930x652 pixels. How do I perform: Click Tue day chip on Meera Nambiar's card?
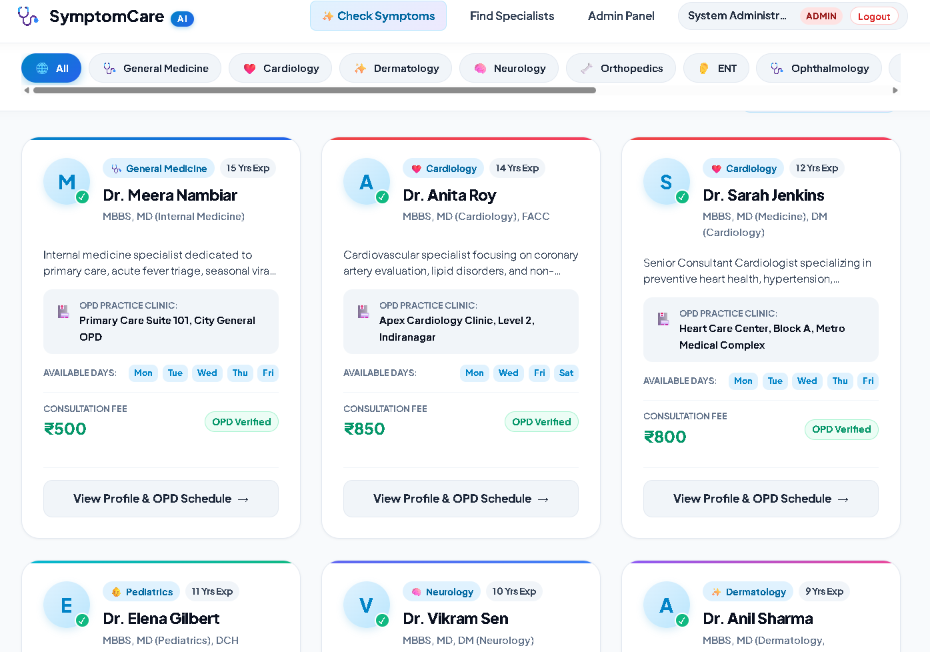click(175, 373)
